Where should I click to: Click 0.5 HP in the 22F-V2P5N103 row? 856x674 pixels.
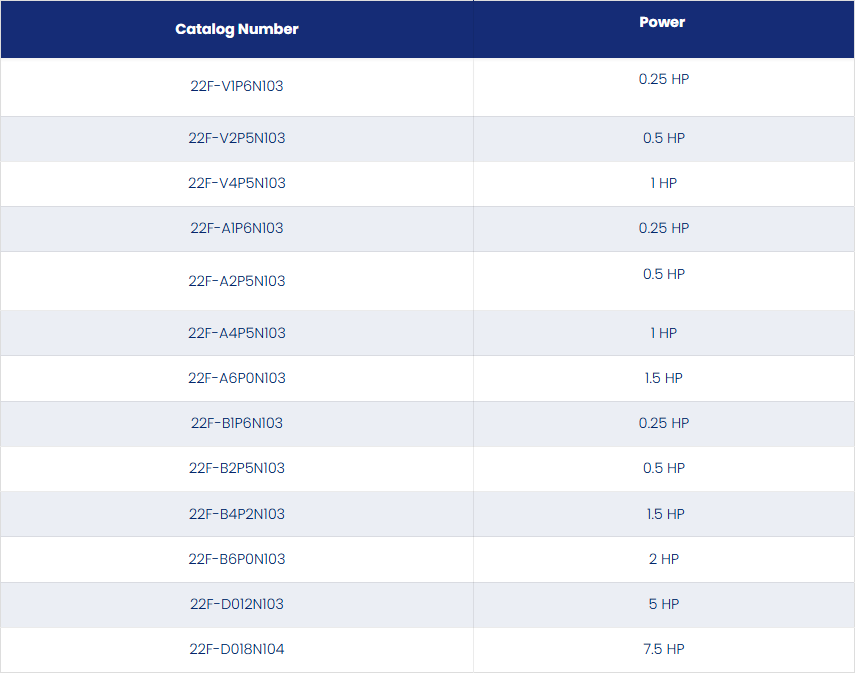coord(664,138)
